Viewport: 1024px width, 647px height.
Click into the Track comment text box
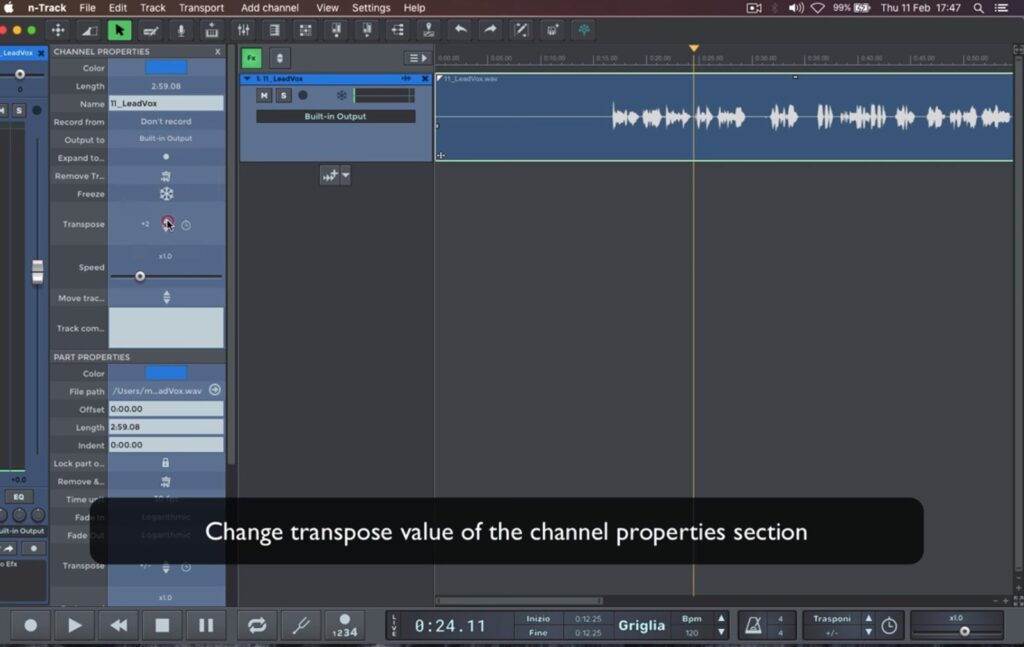[x=166, y=328]
